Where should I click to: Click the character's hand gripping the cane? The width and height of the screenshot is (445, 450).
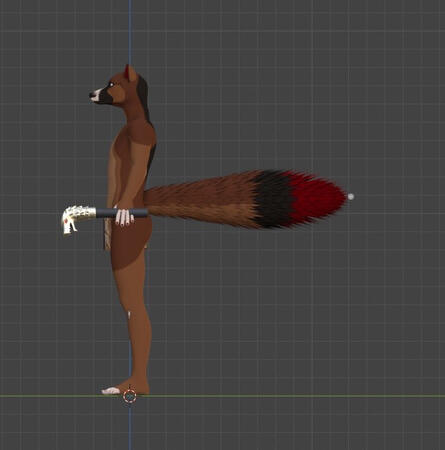(x=124, y=217)
